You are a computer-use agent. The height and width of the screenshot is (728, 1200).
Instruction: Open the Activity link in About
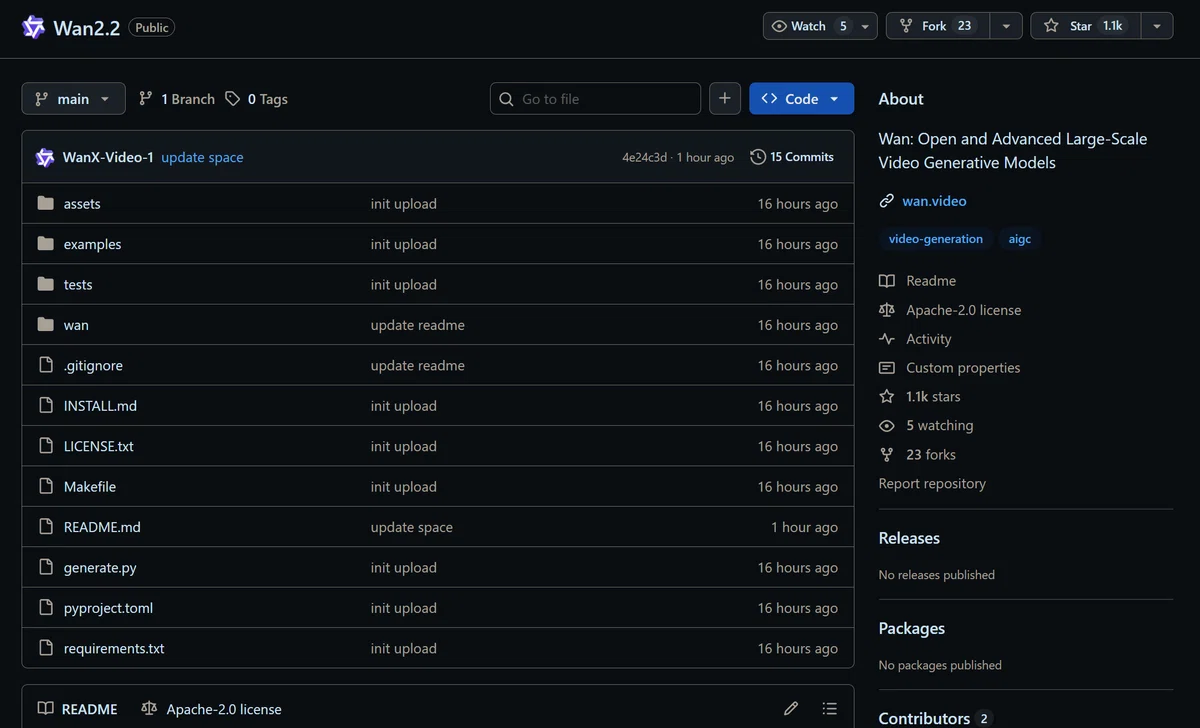tap(929, 339)
